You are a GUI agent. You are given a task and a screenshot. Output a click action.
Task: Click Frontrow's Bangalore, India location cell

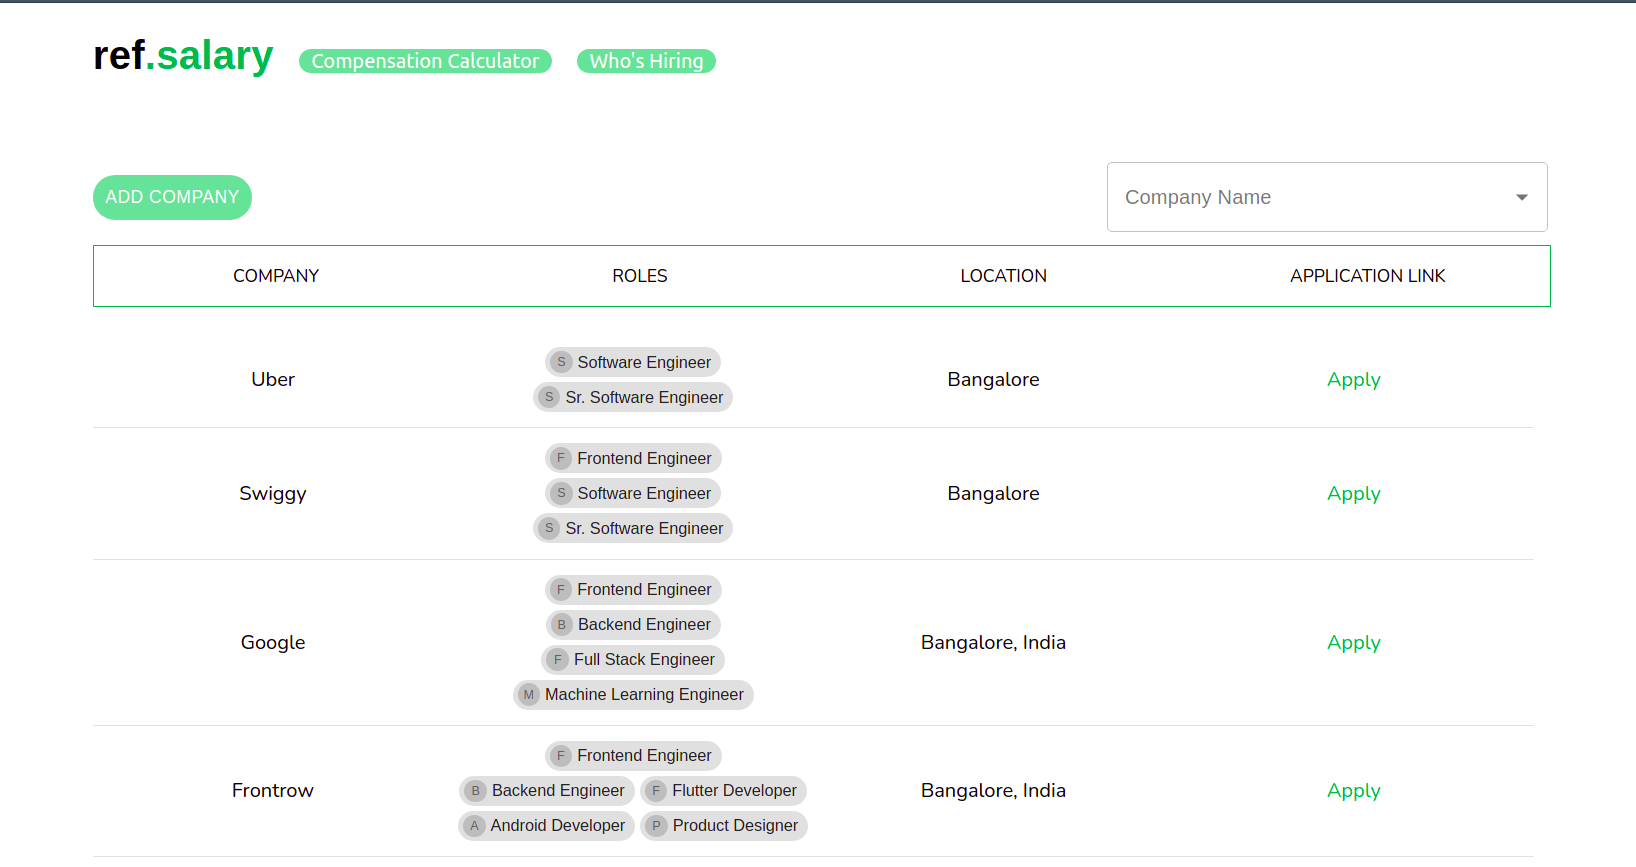[x=994, y=791]
